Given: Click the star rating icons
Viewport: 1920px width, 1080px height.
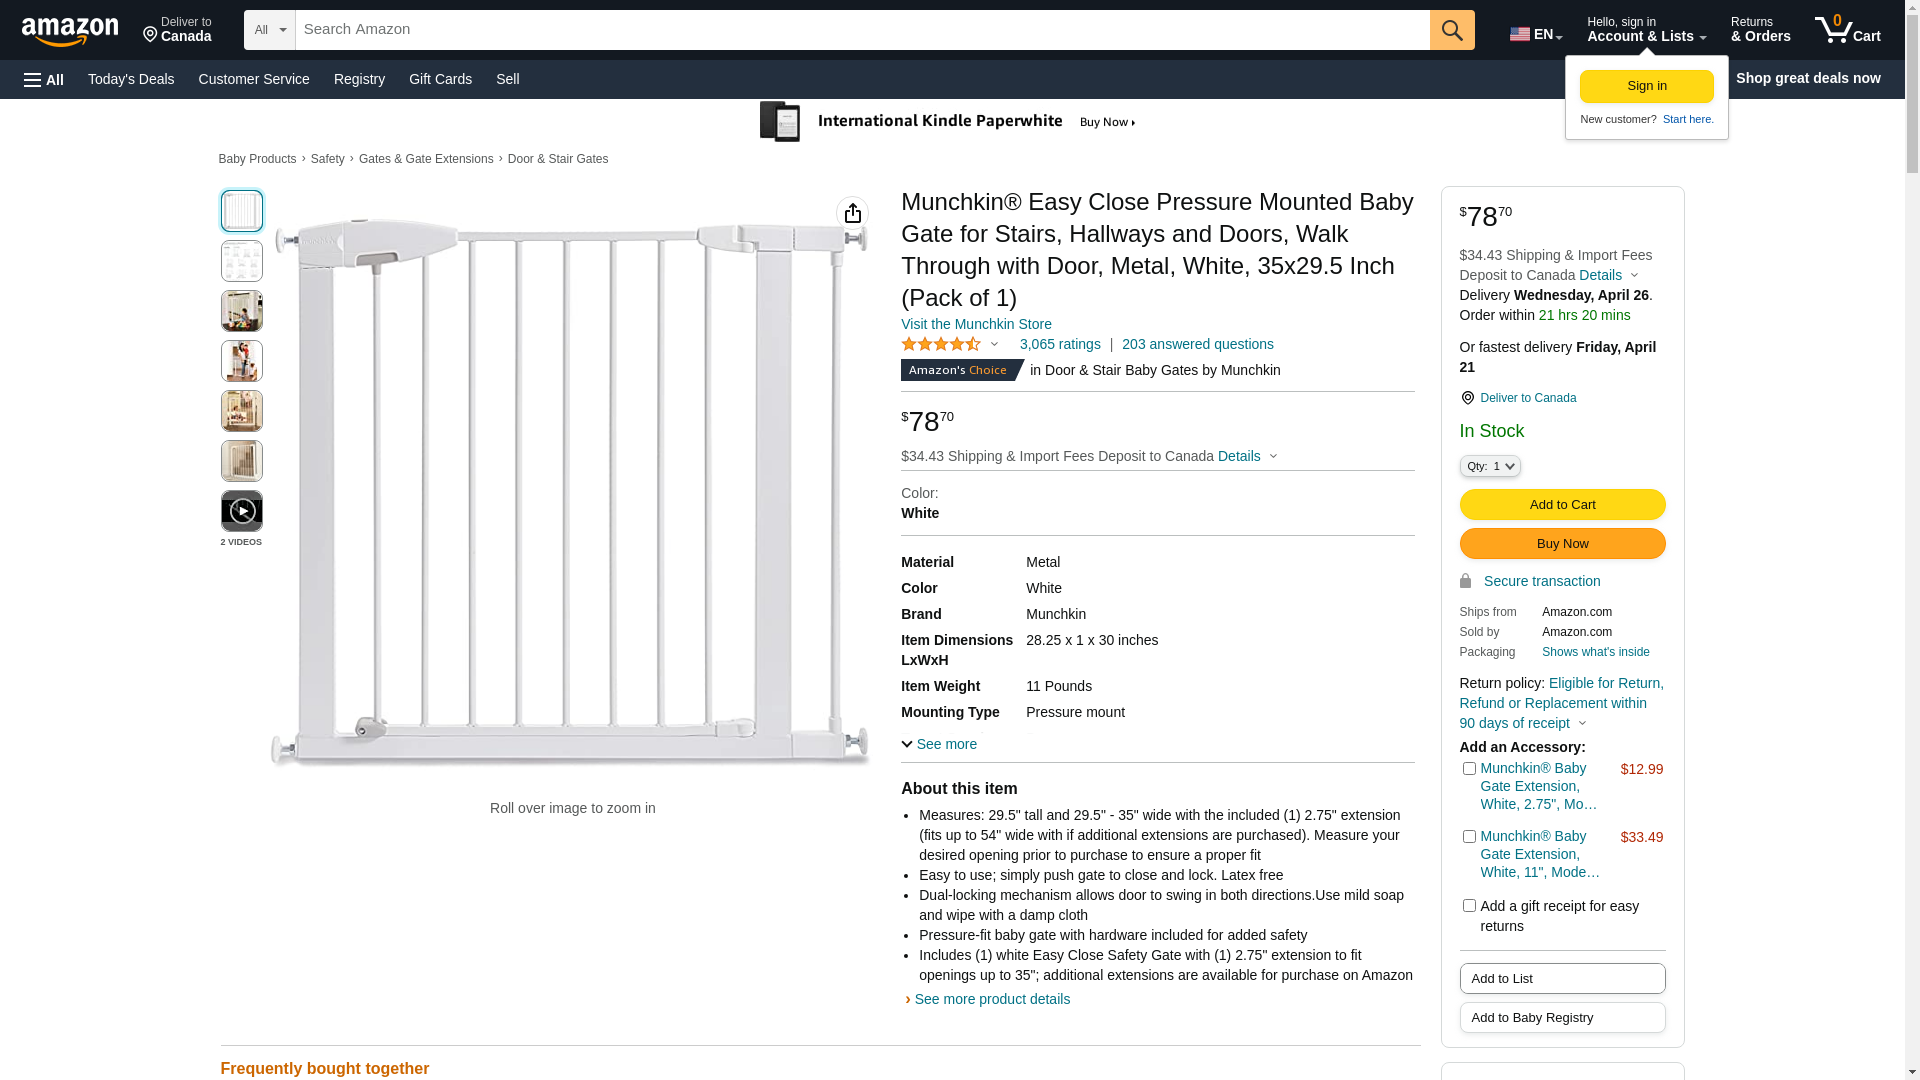Looking at the screenshot, I should click(941, 344).
